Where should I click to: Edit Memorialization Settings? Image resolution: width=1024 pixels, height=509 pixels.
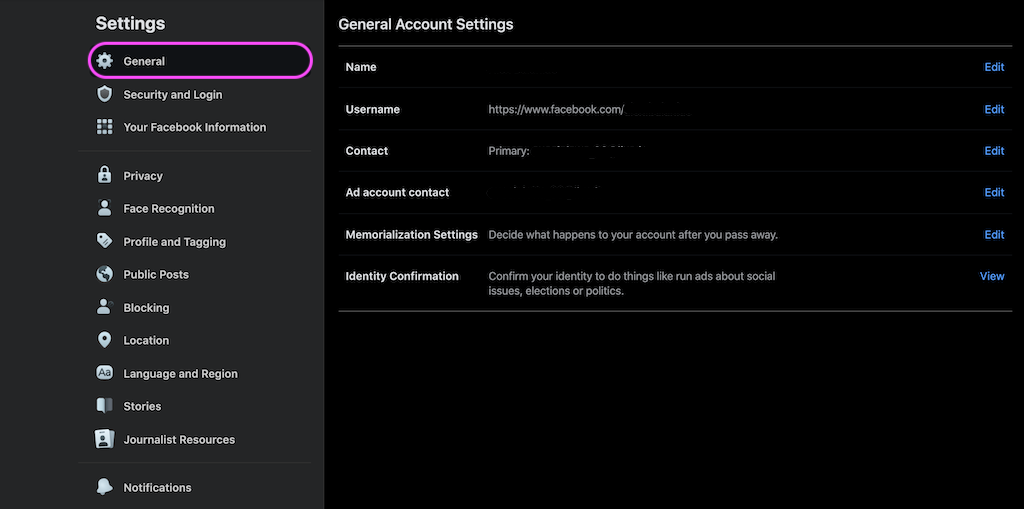tap(994, 234)
